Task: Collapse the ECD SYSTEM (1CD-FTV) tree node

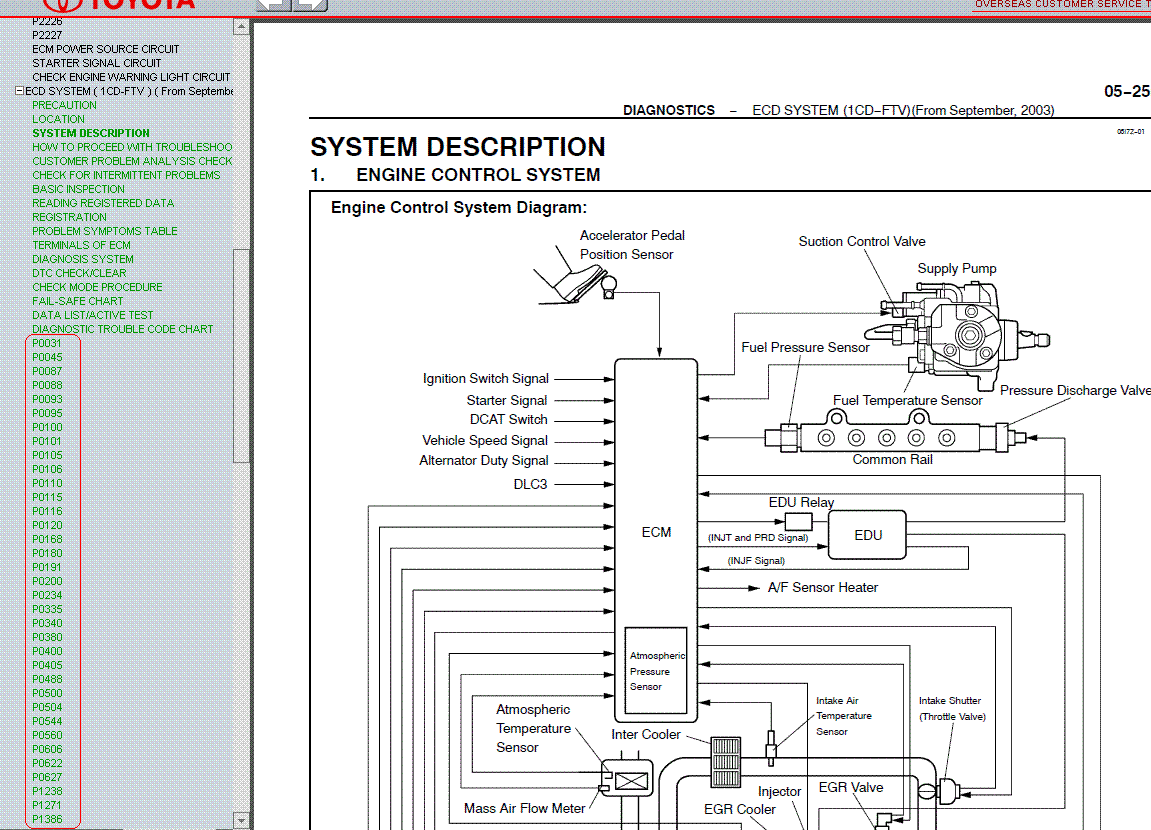Action: (x=19, y=91)
